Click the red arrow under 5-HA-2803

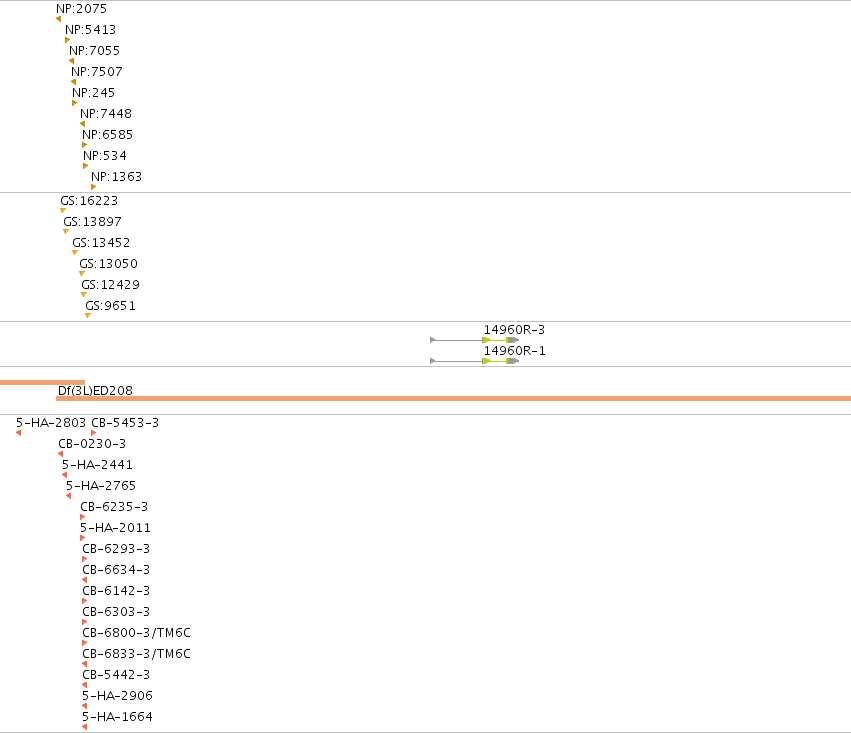18,433
